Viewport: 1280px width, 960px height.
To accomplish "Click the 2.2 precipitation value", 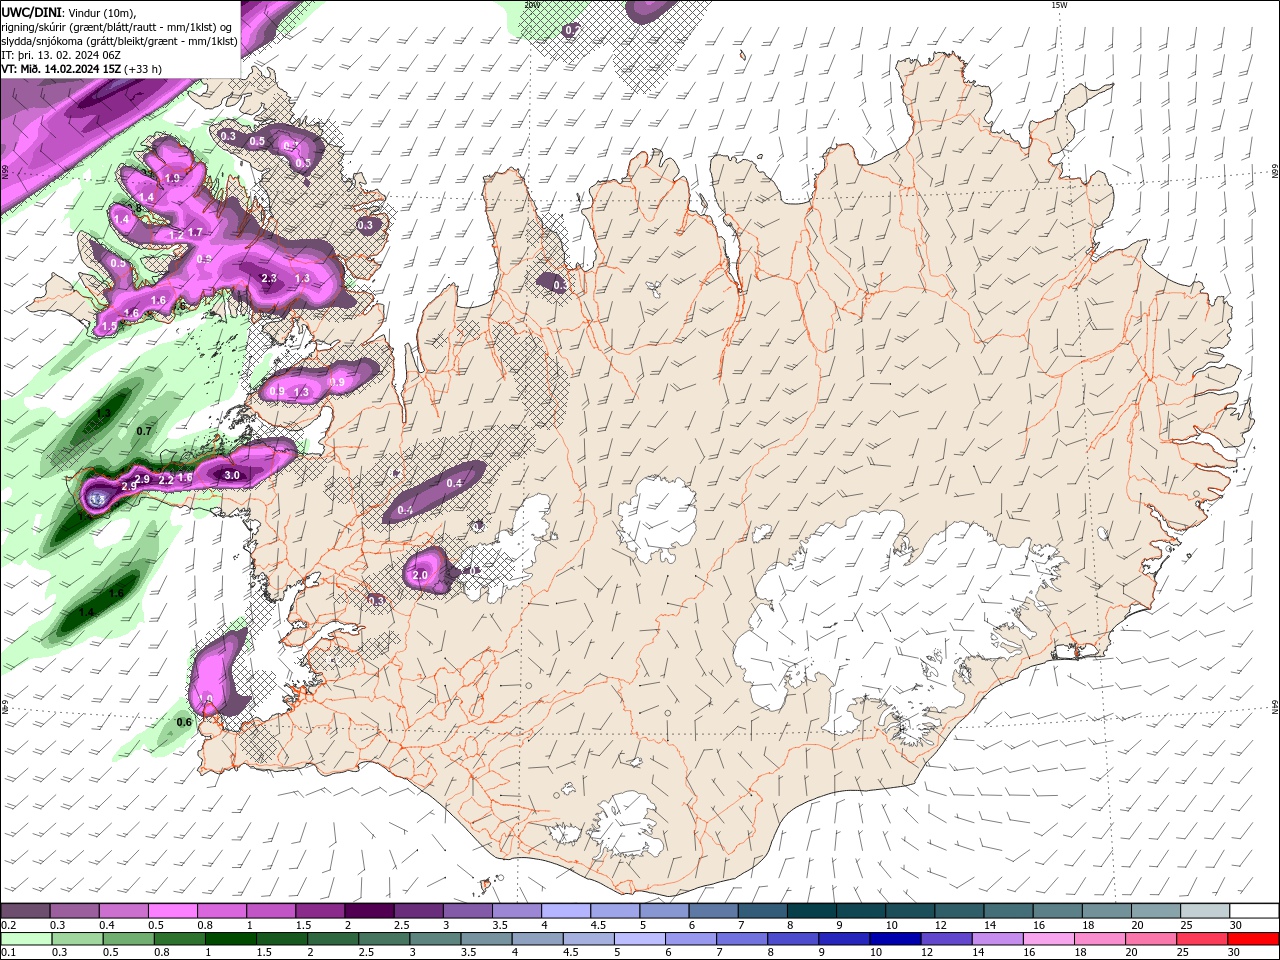I will pyautogui.click(x=166, y=480).
